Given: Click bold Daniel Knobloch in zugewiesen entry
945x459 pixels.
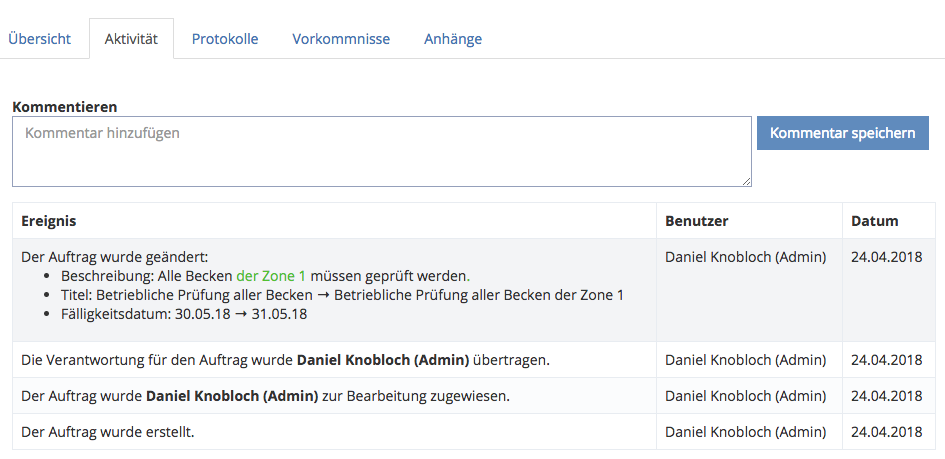Looking at the screenshot, I should tap(232, 396).
